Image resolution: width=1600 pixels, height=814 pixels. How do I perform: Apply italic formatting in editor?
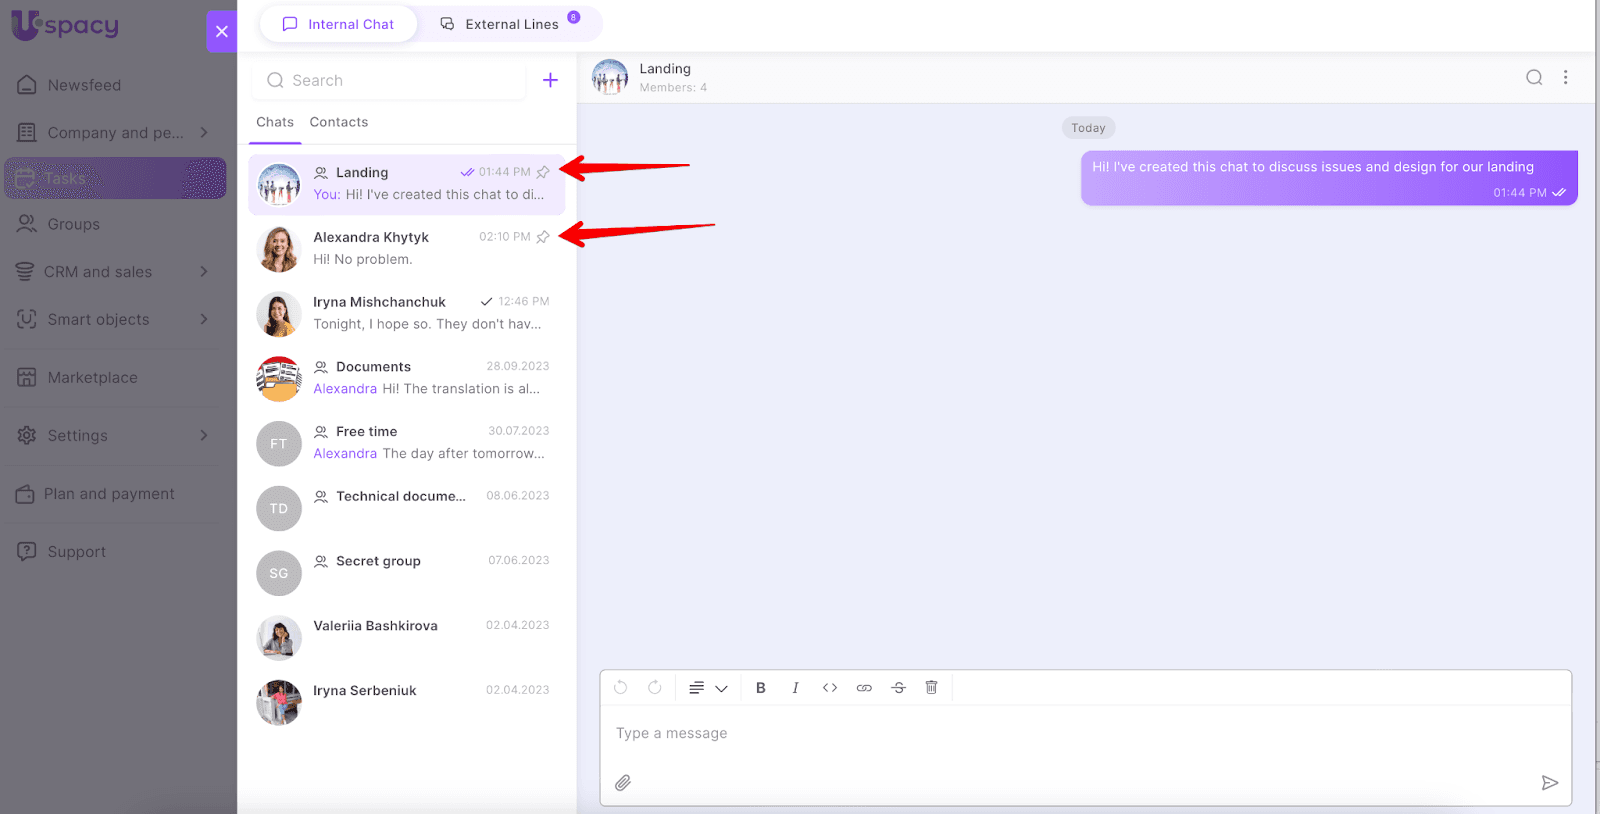[x=795, y=688]
